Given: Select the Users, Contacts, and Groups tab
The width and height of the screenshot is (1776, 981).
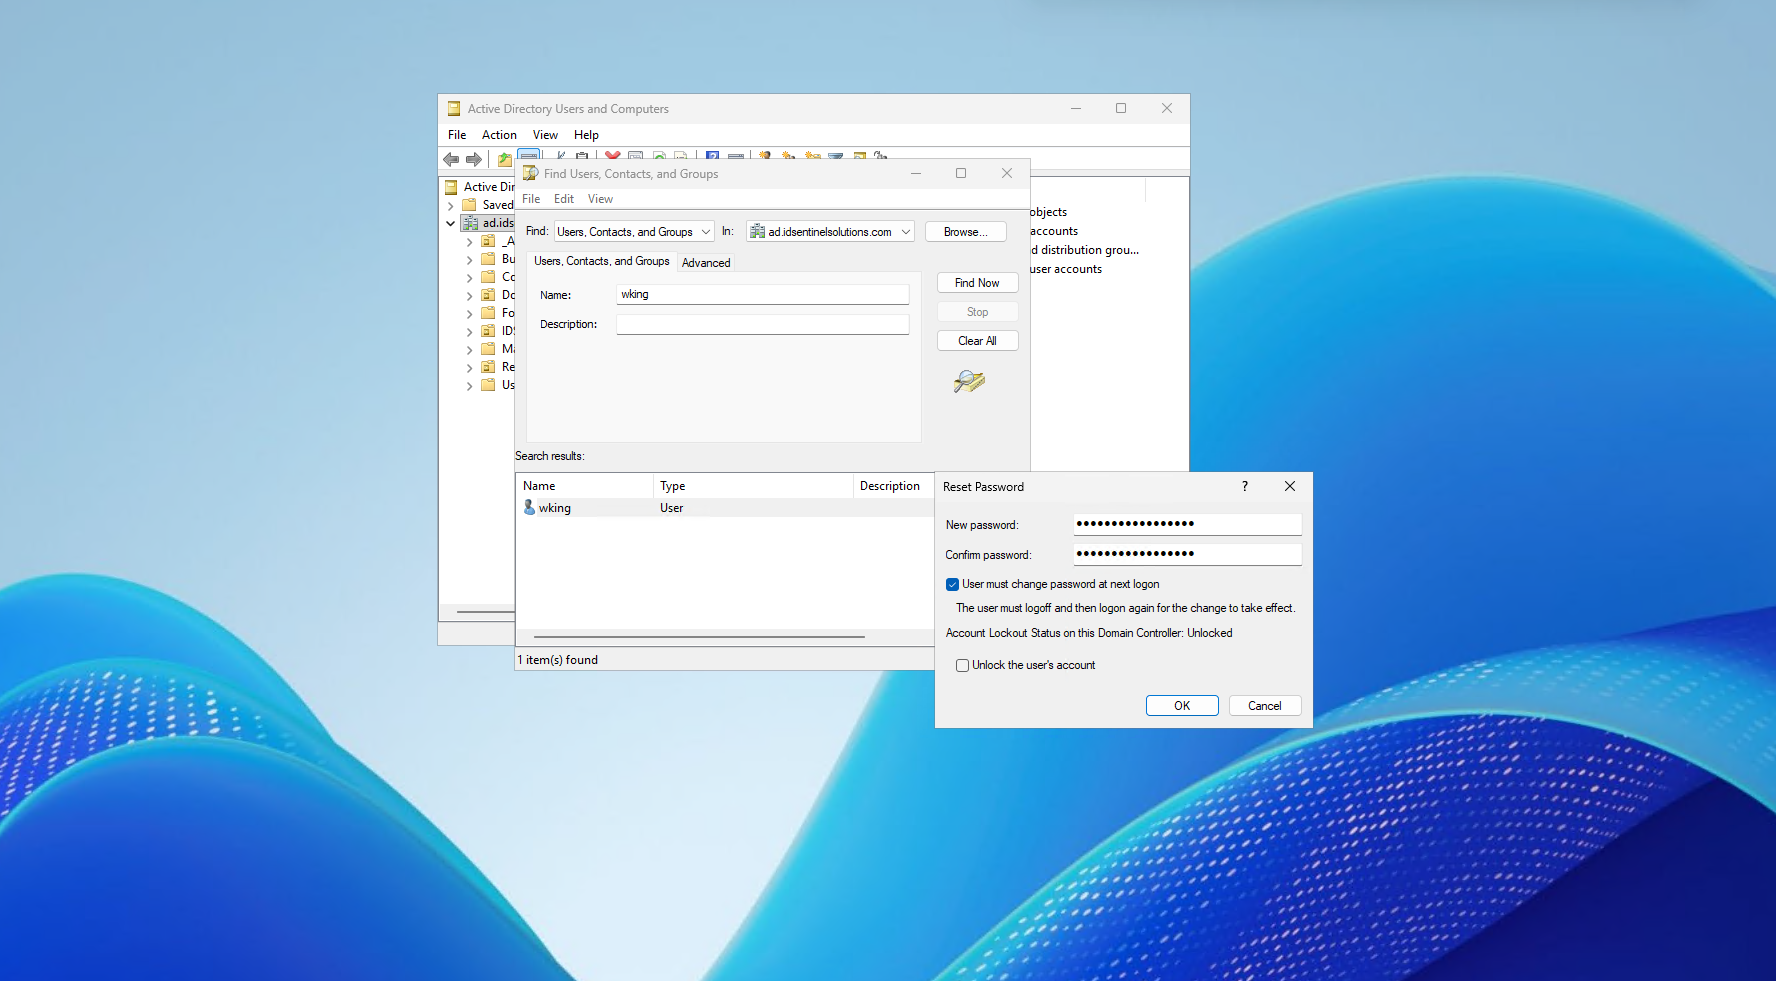Looking at the screenshot, I should point(602,261).
